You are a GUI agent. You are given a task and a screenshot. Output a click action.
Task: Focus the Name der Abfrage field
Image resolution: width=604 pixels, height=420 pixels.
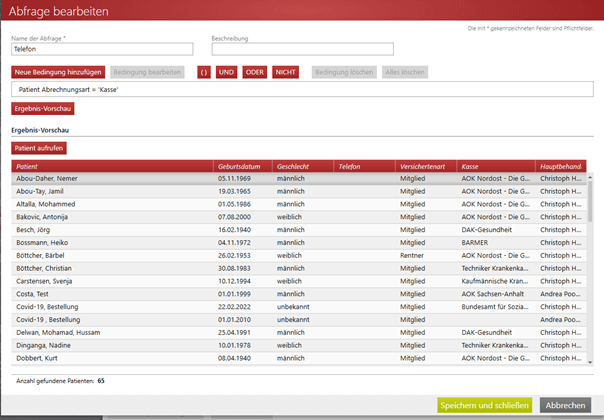(102, 49)
